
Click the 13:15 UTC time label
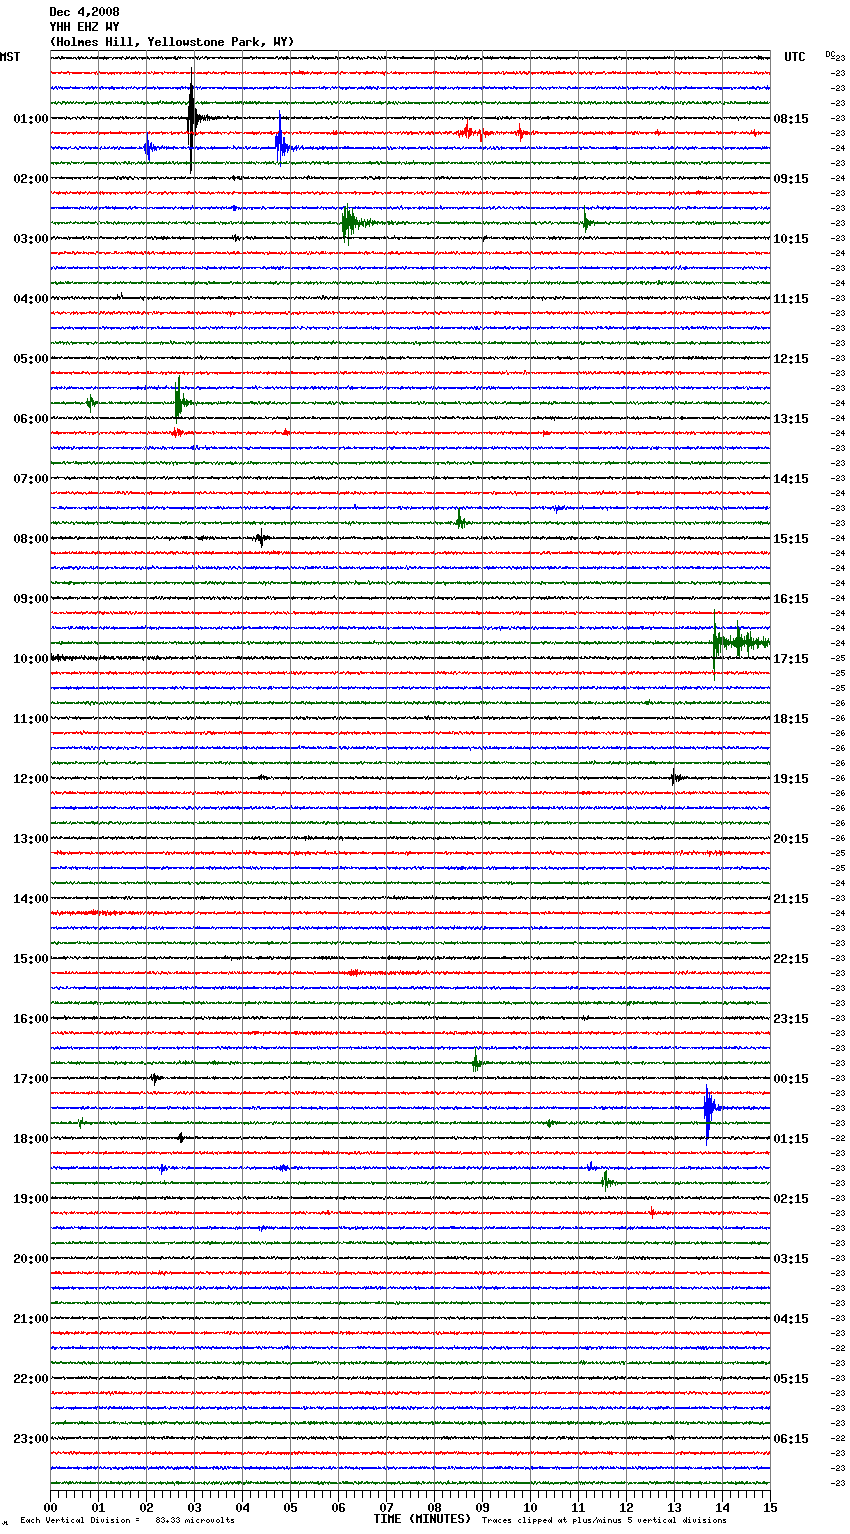coord(791,419)
